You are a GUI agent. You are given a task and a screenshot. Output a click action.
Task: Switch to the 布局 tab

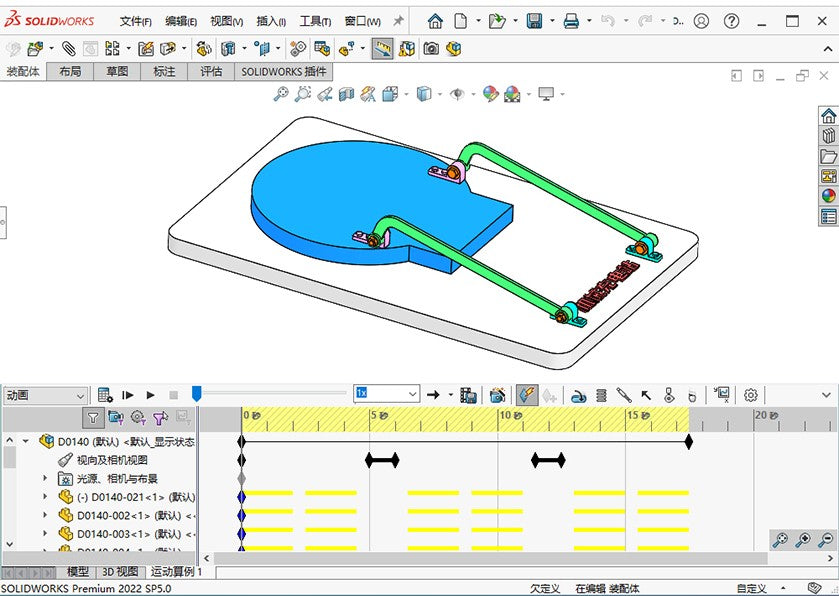(x=70, y=72)
